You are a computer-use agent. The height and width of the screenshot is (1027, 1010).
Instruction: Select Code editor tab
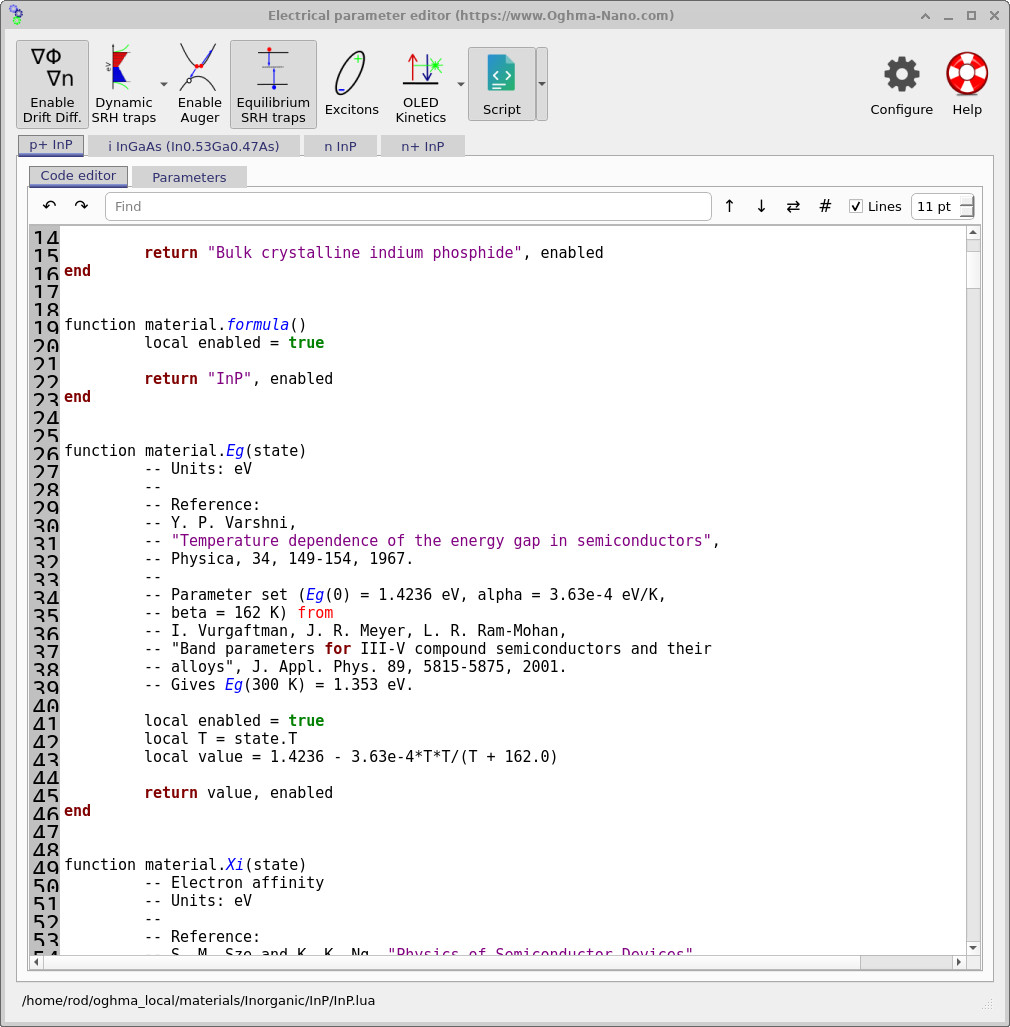pyautogui.click(x=79, y=176)
